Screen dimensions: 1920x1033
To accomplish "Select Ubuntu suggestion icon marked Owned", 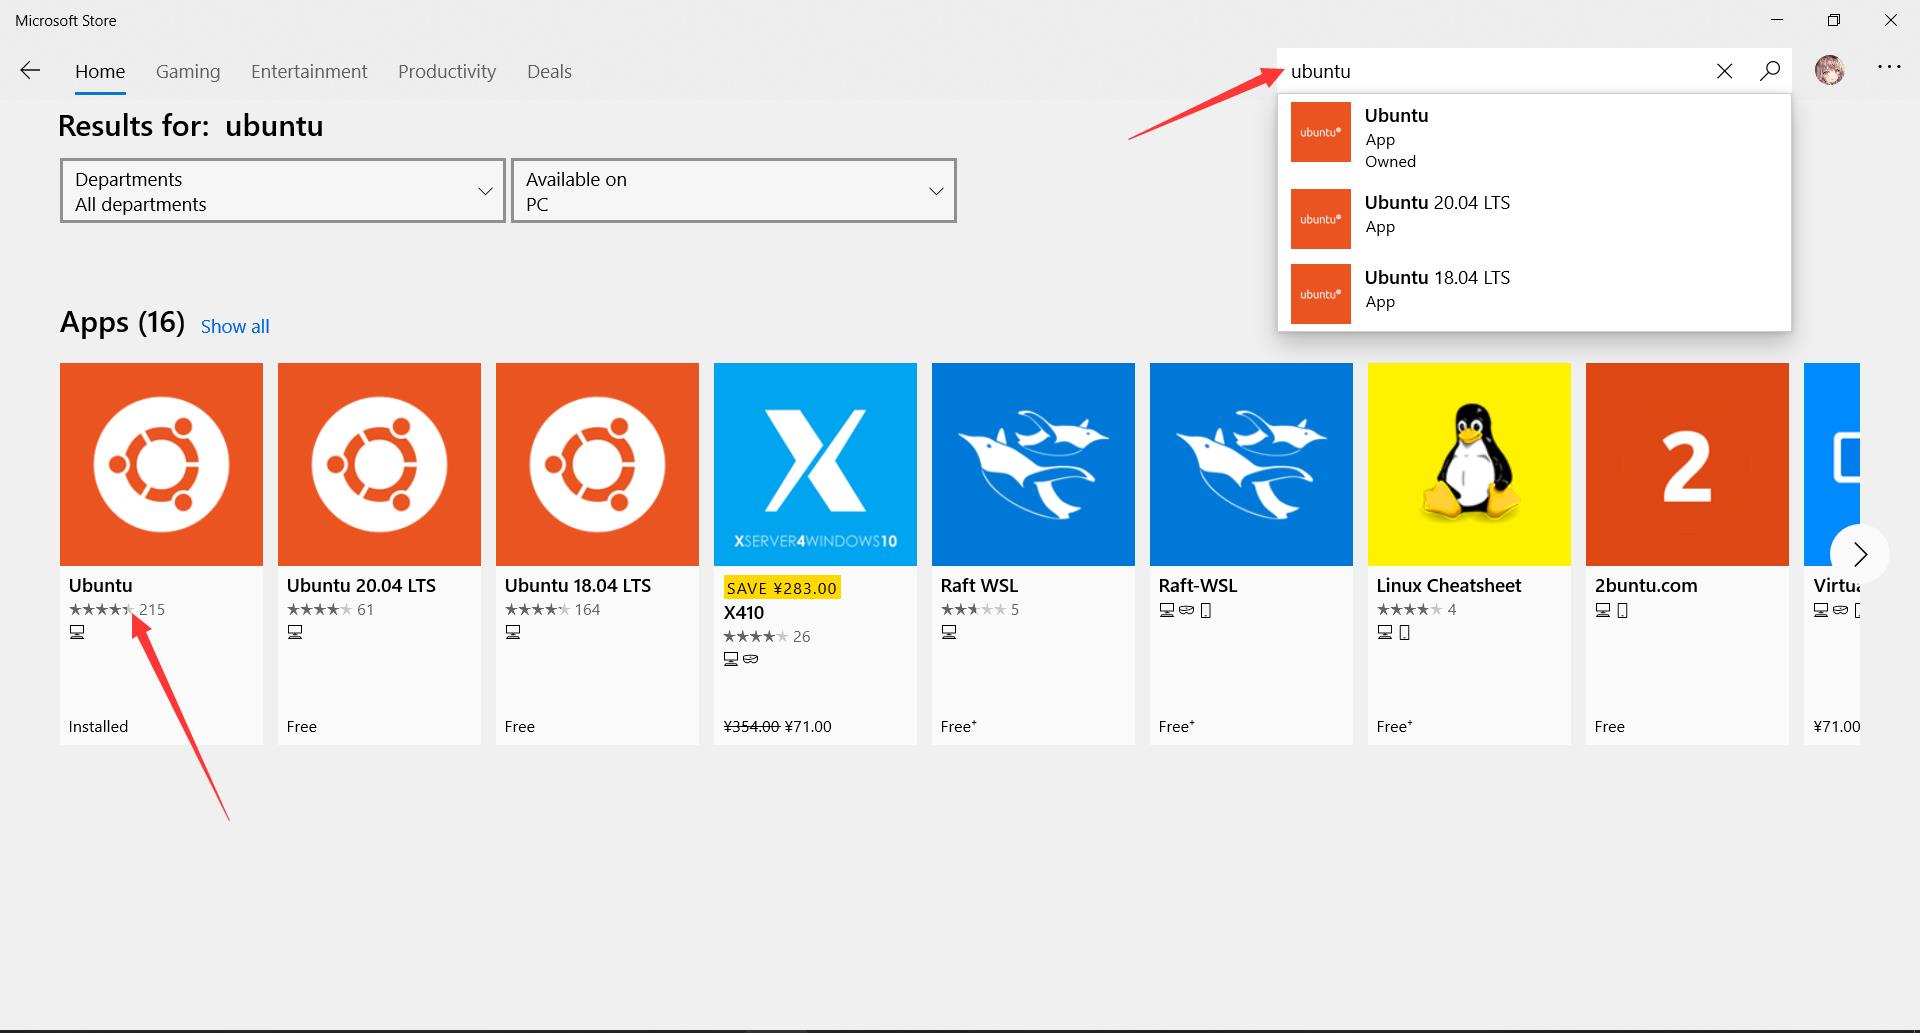I will tap(1320, 132).
